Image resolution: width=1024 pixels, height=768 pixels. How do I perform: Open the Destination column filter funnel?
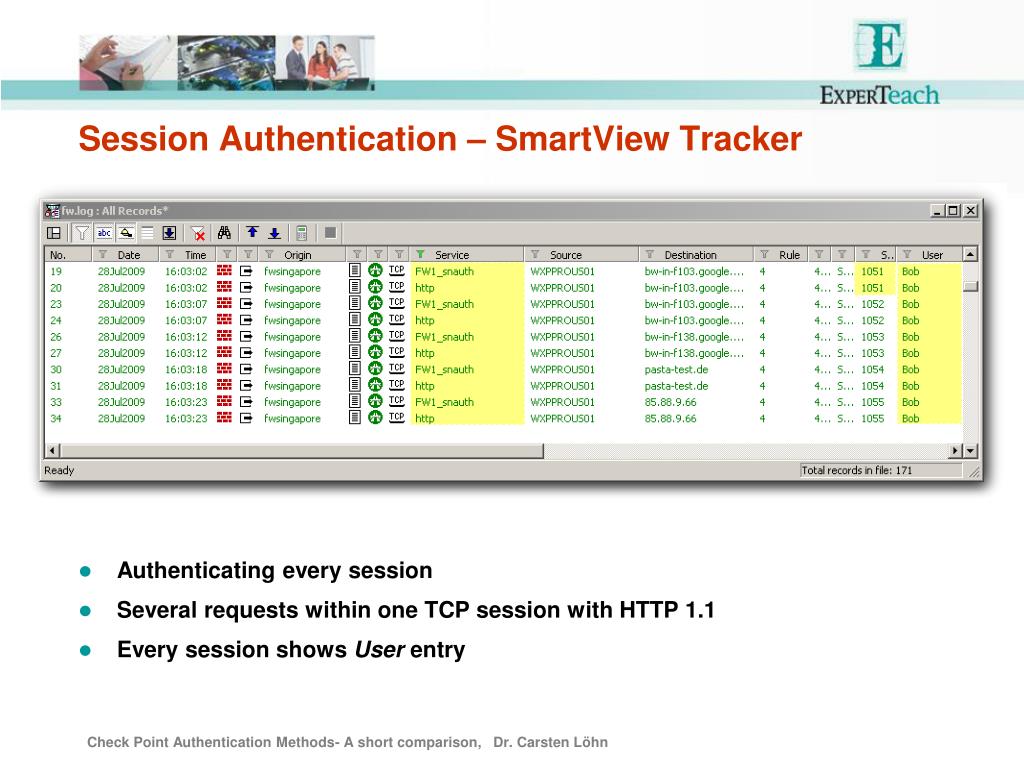650,254
